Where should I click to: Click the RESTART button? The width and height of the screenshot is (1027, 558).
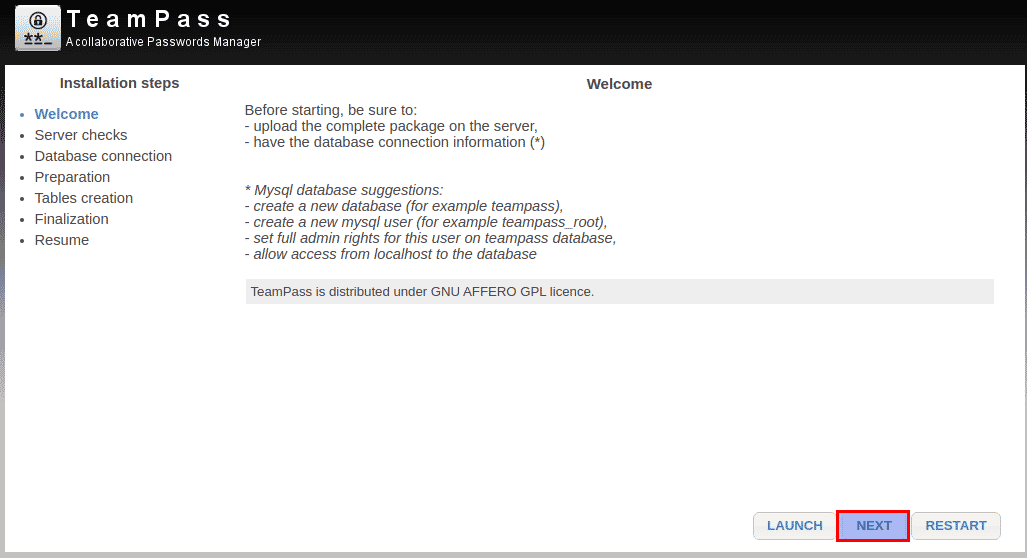(x=956, y=526)
